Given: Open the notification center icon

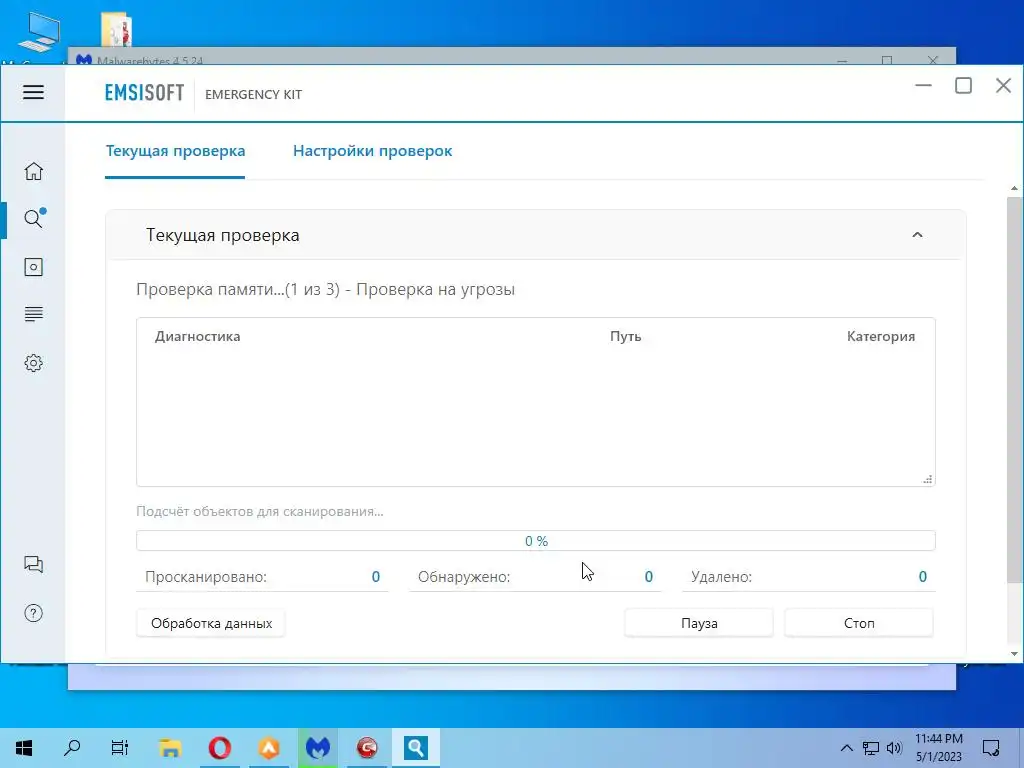Looking at the screenshot, I should [991, 748].
